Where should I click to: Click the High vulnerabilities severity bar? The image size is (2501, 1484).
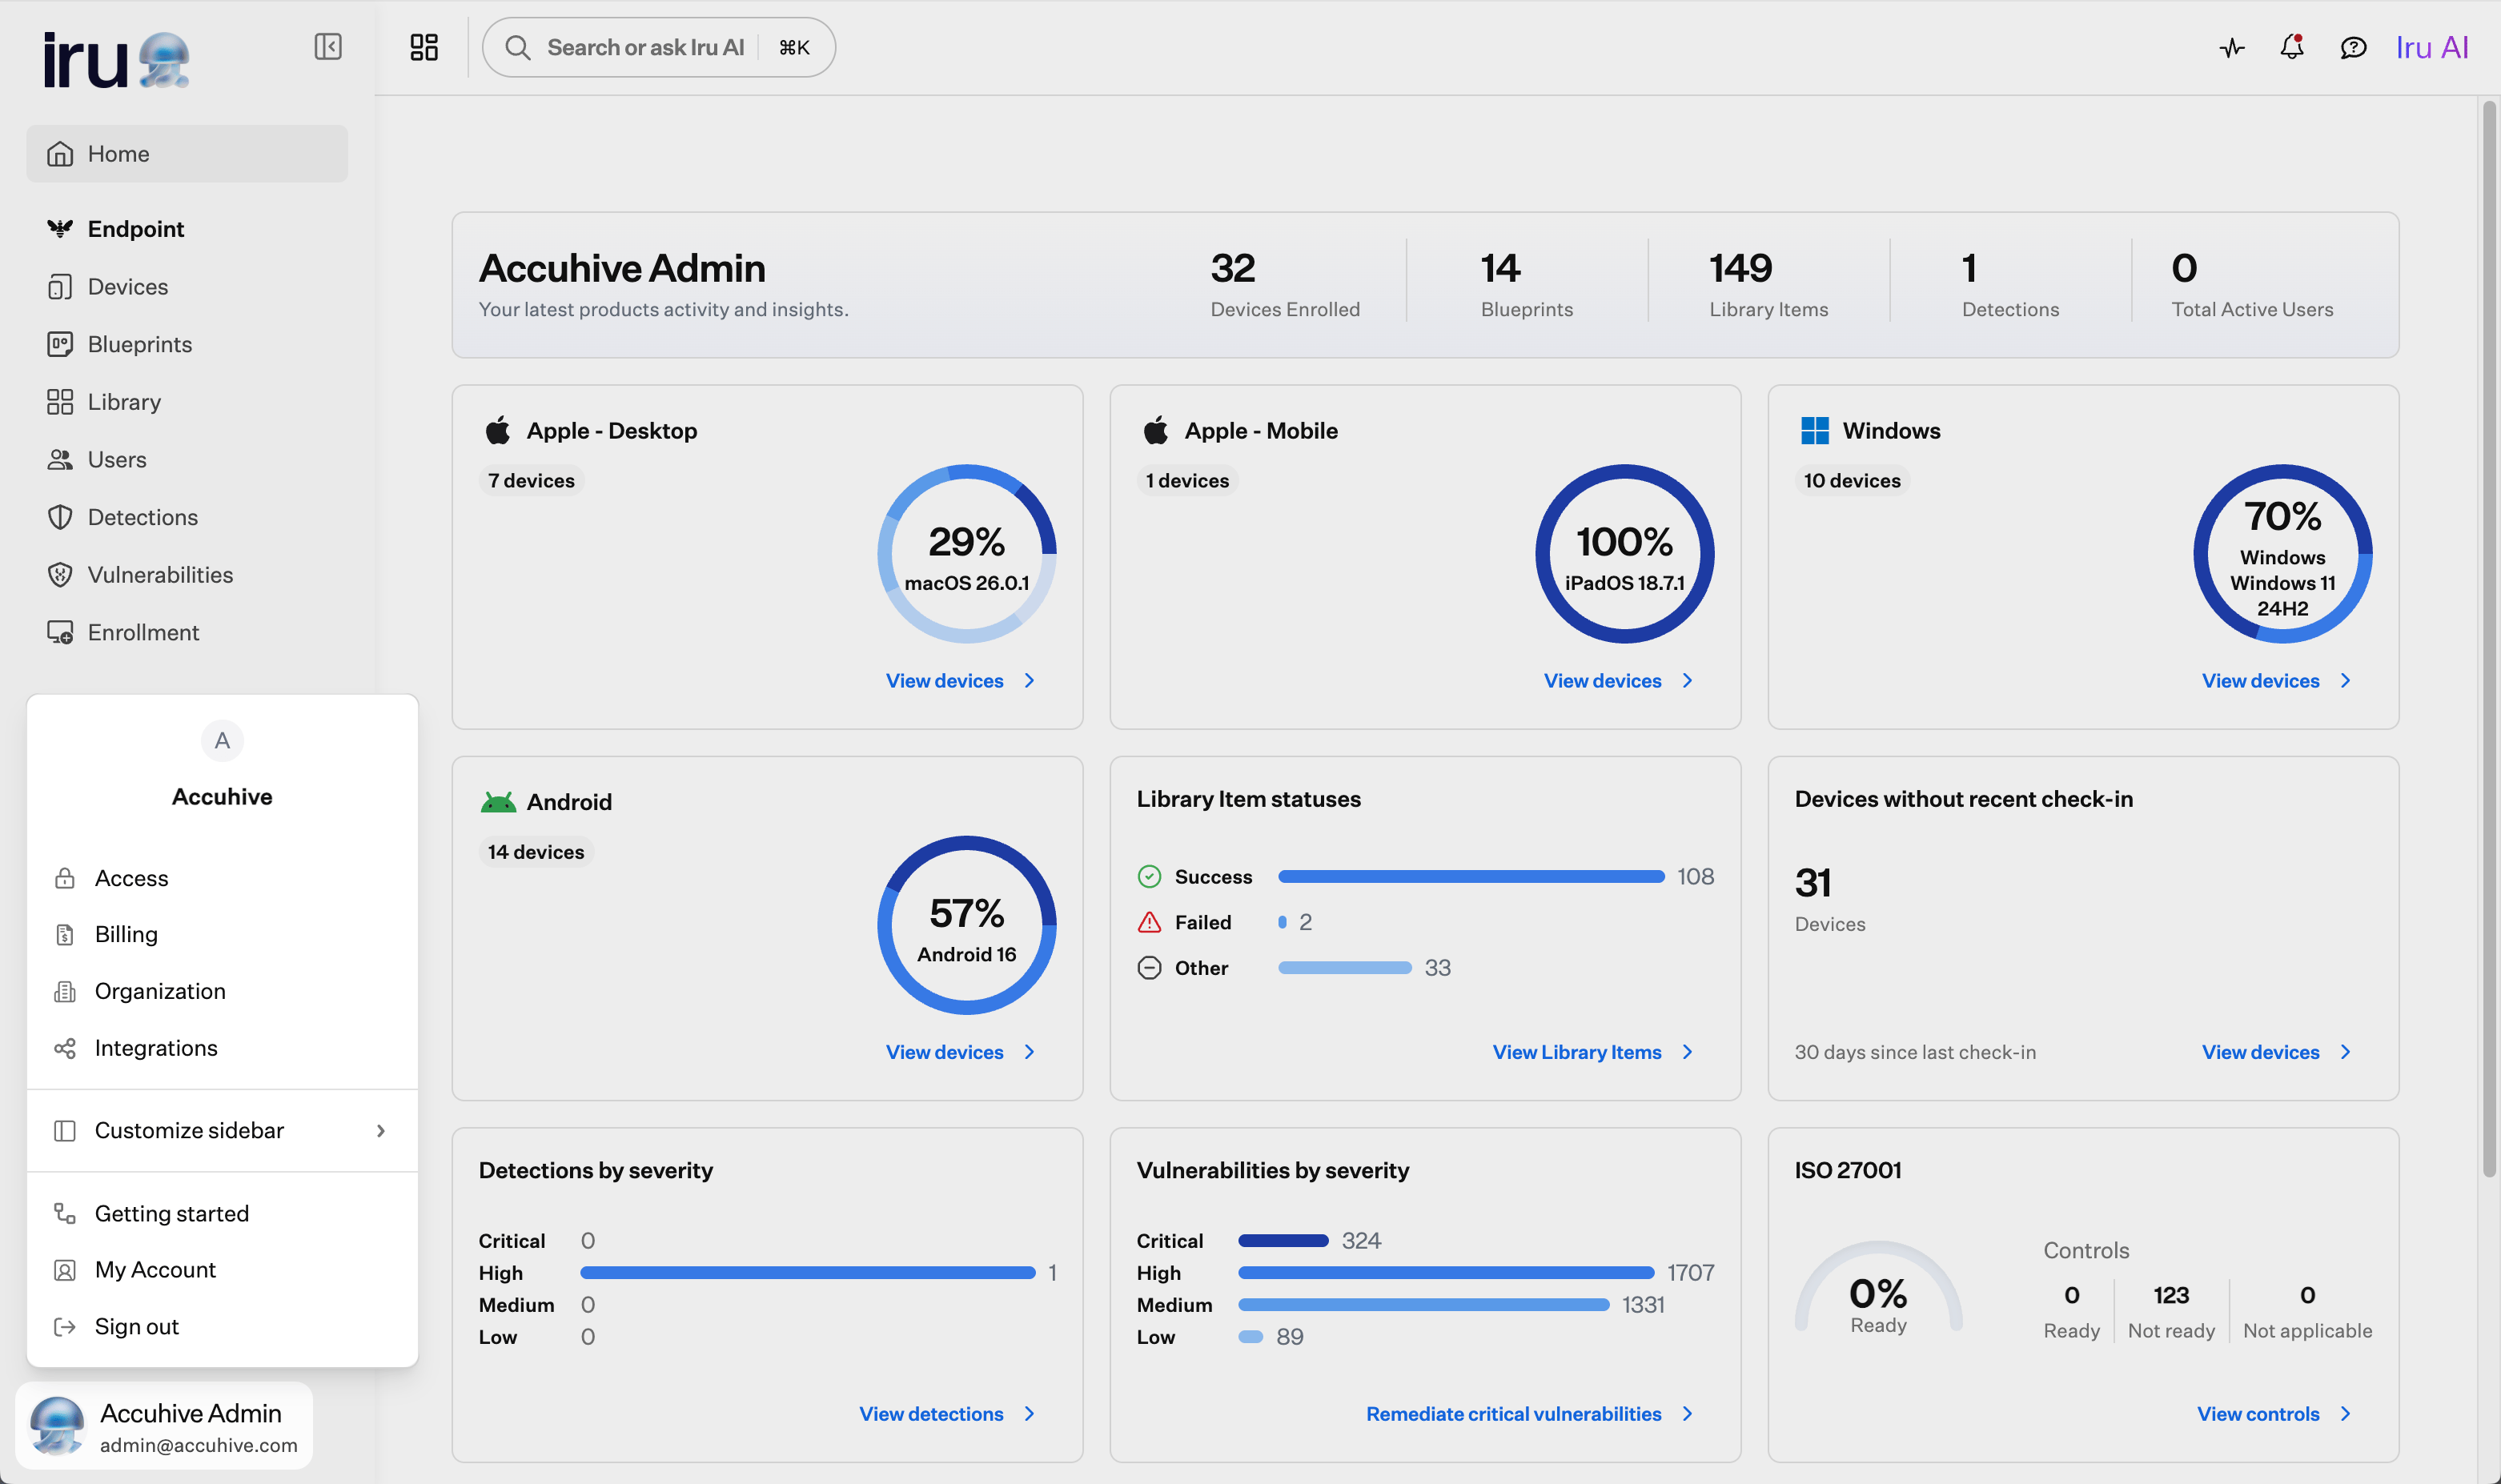(x=1446, y=1273)
